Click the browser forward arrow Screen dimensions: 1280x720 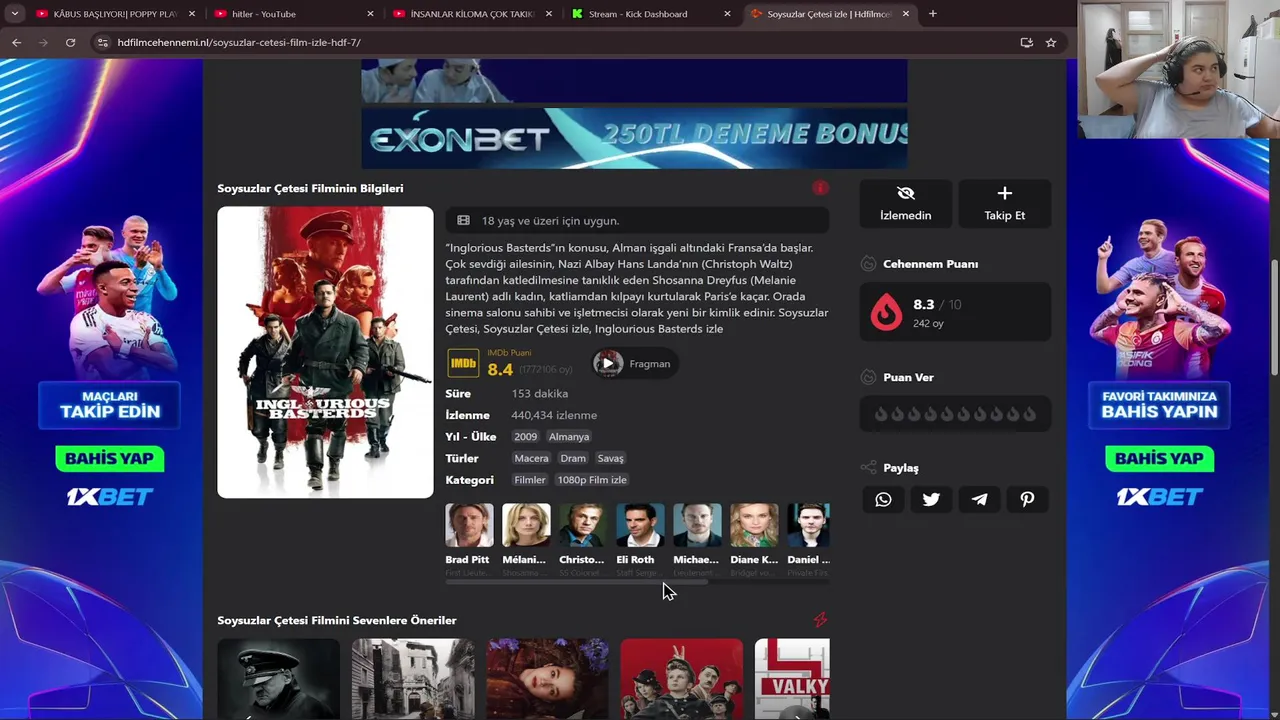(x=43, y=42)
